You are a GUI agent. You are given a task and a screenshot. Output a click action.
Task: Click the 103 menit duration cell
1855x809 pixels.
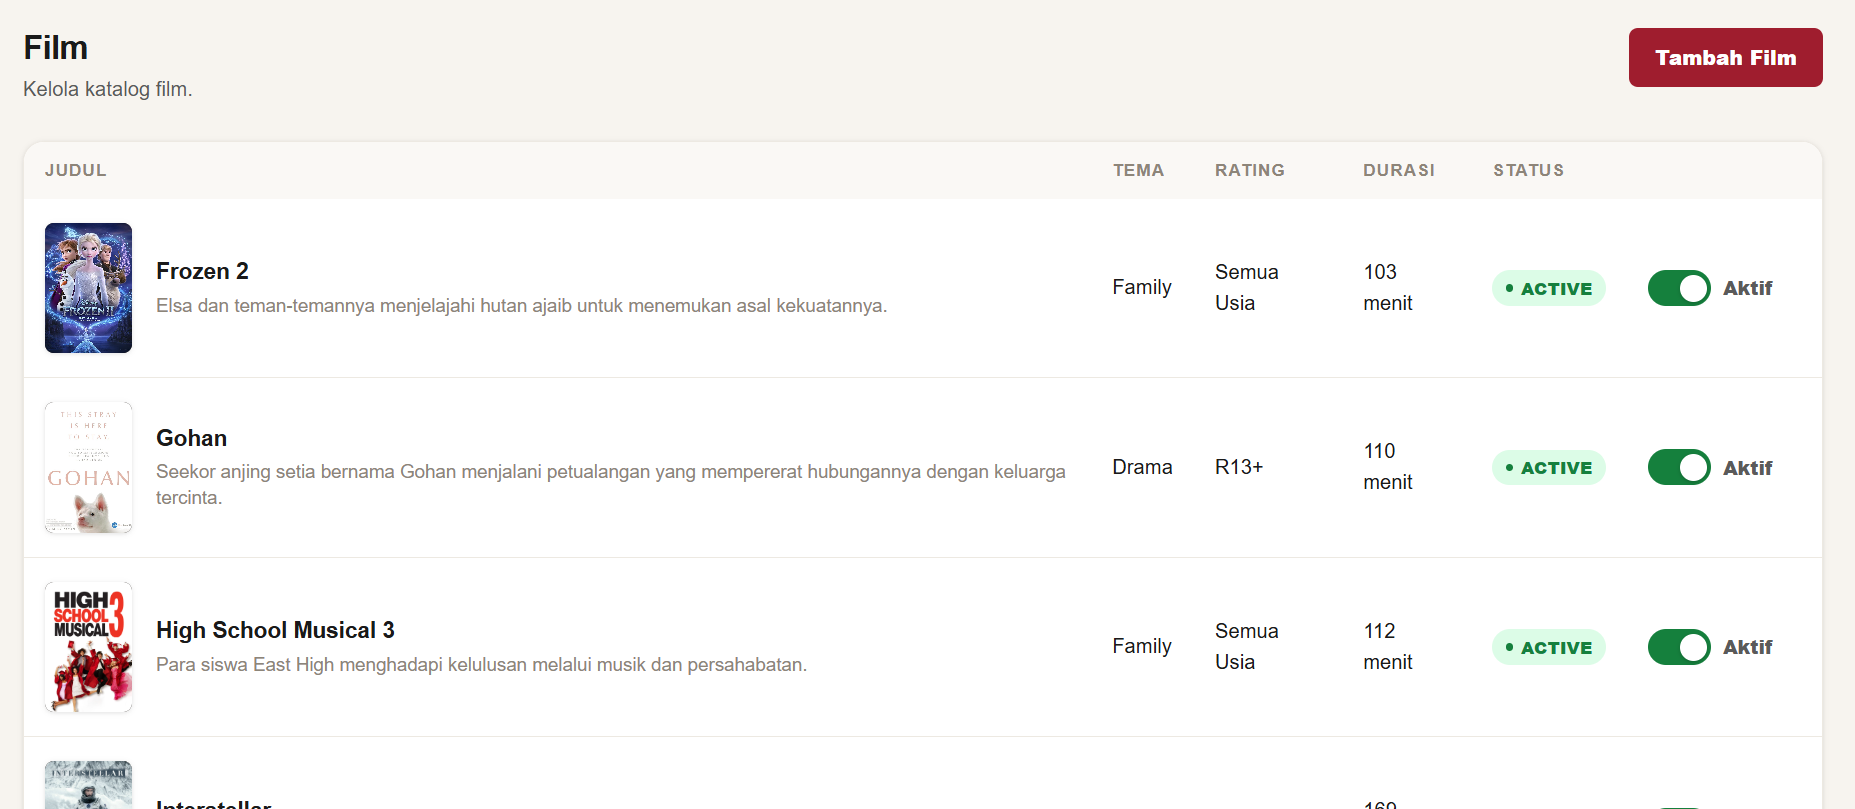click(1388, 287)
